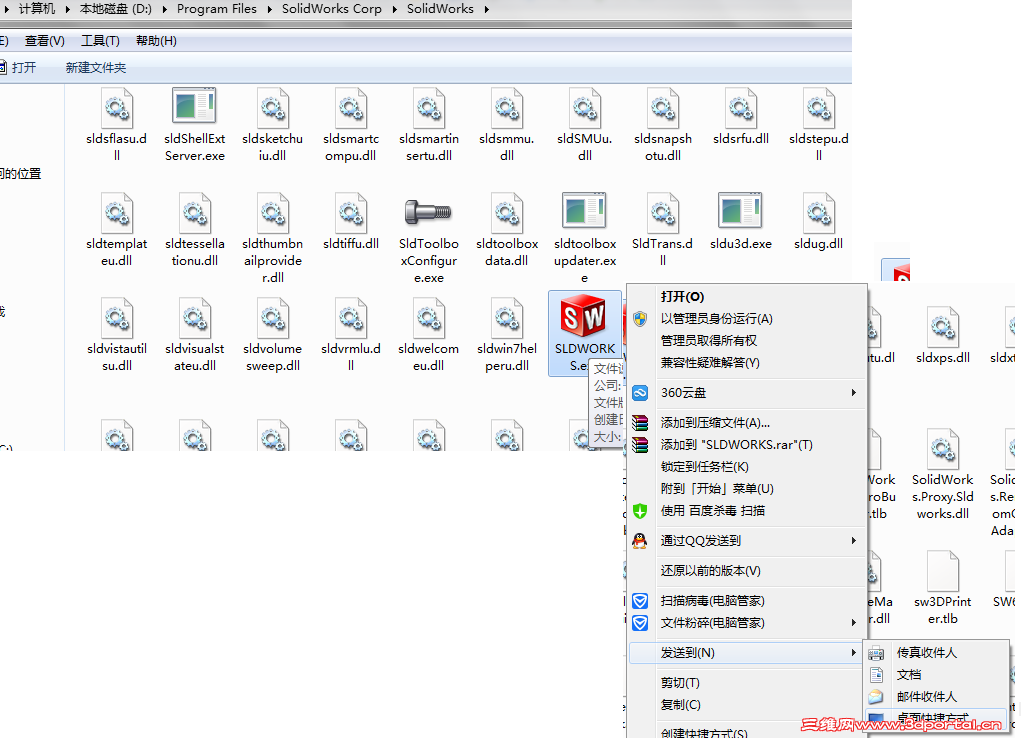Expand the 文件粉碎(电脑管家) submenu
The height and width of the screenshot is (738, 1021).
tap(747, 623)
